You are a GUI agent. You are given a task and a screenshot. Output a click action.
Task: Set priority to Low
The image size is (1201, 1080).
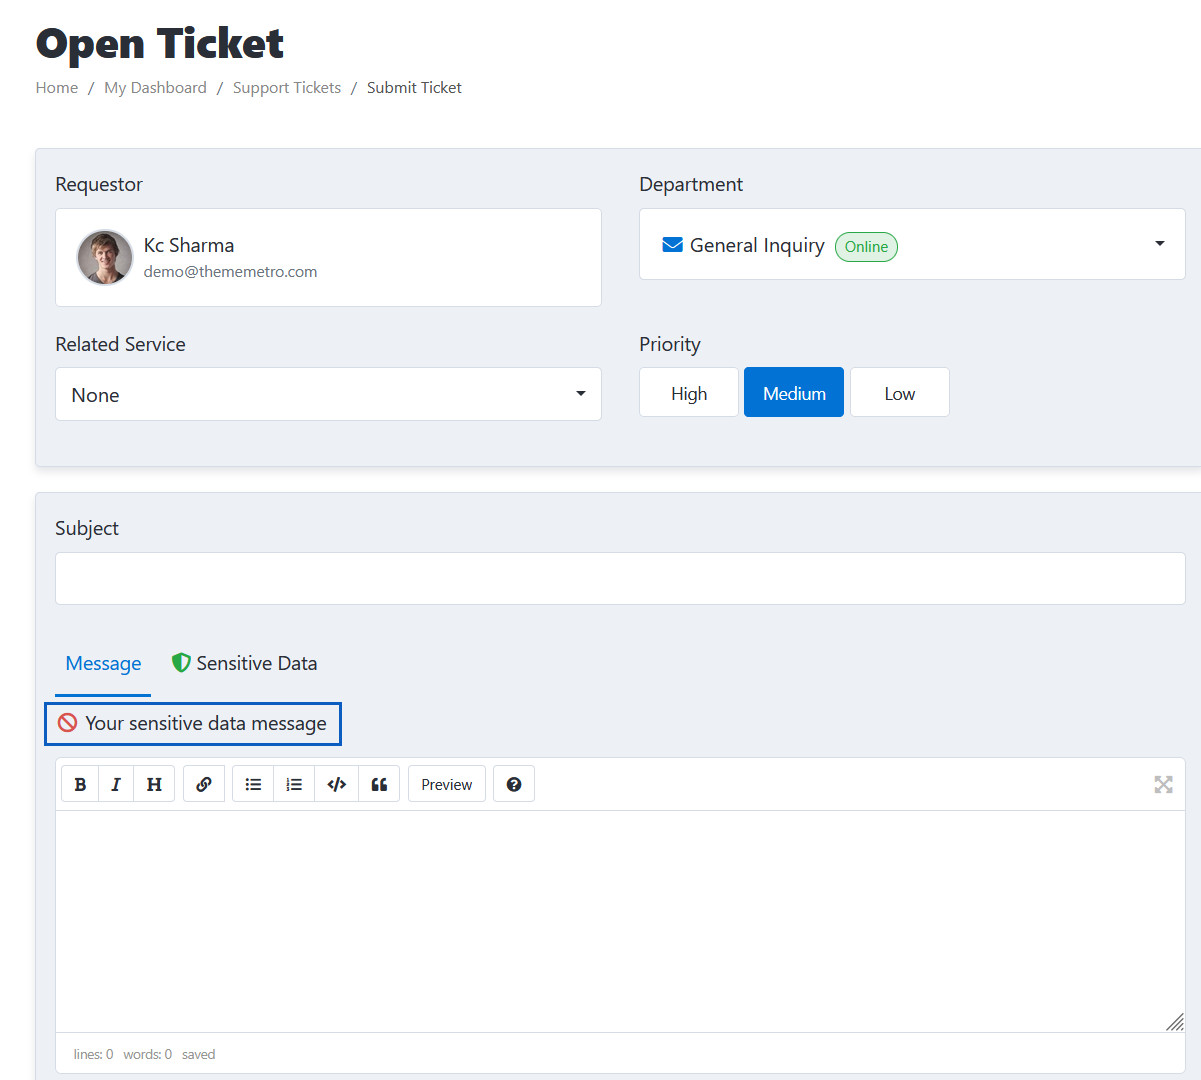[899, 393]
